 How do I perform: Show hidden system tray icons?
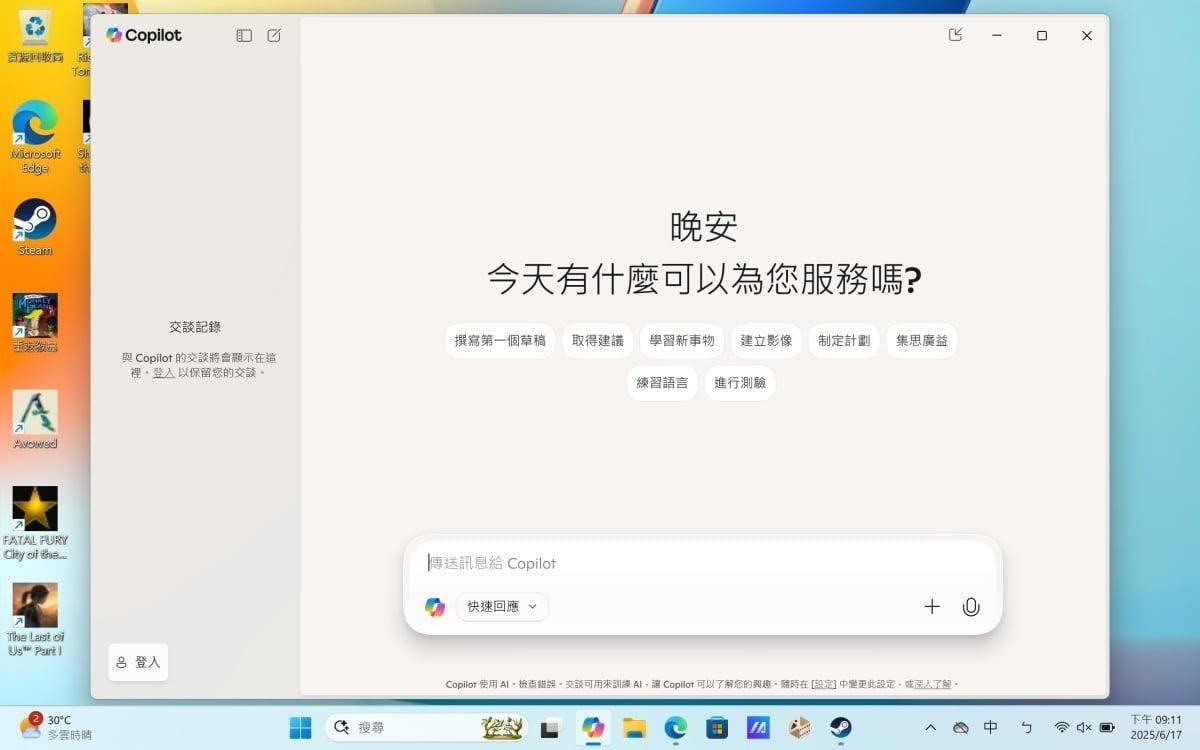click(930, 728)
